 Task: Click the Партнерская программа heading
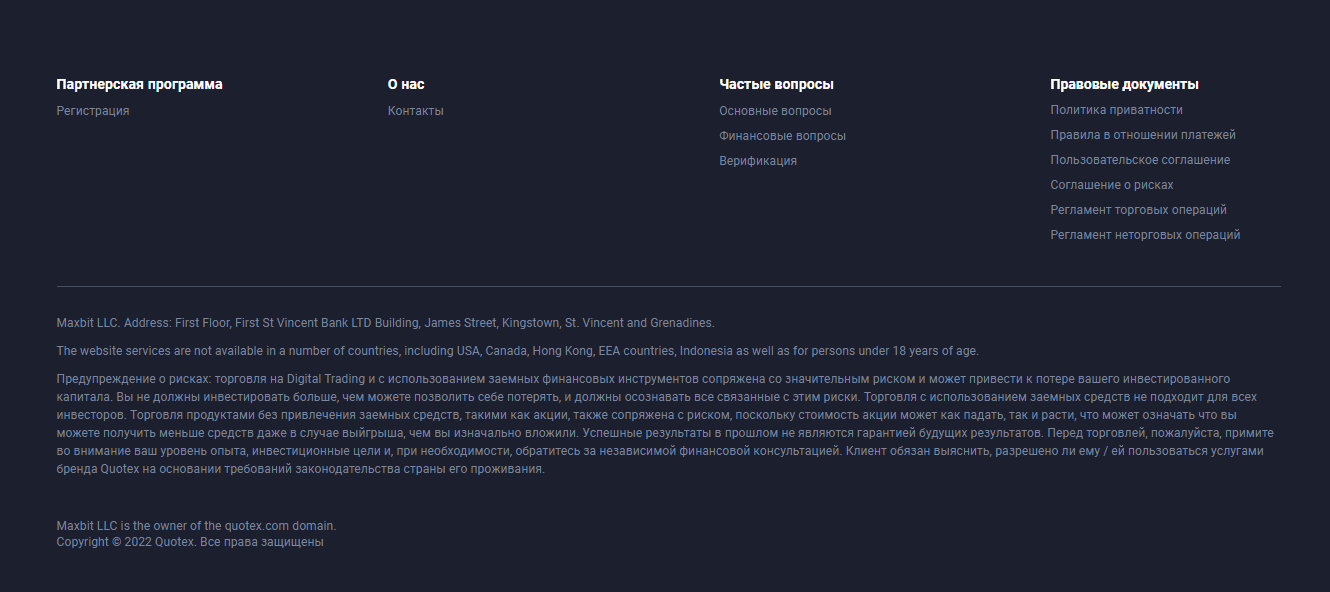pyautogui.click(x=139, y=84)
